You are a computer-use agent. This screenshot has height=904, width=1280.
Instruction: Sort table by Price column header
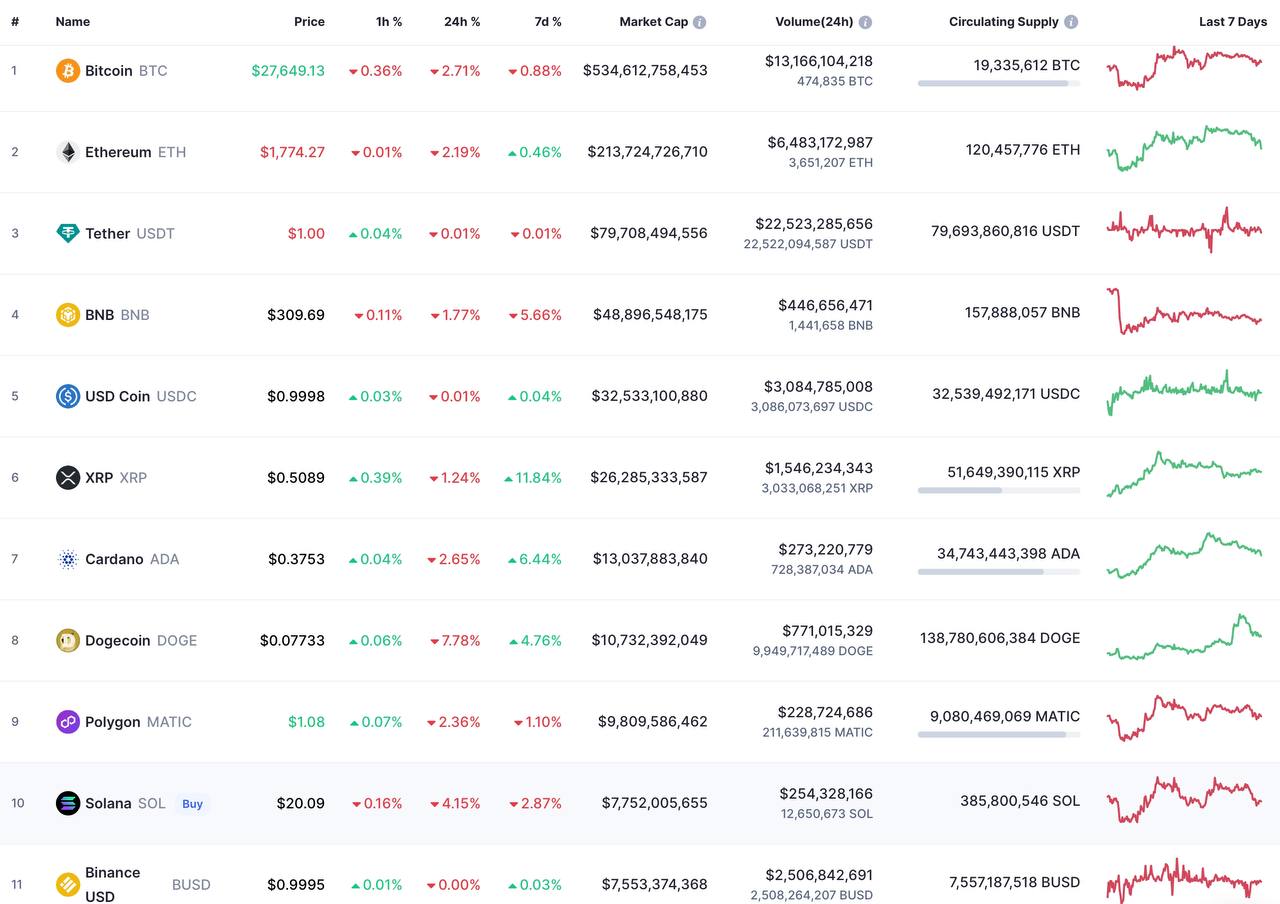(x=309, y=21)
